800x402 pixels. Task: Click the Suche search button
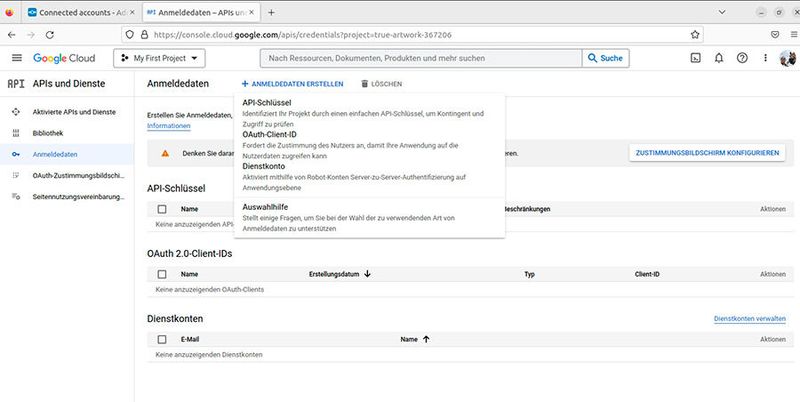pos(606,58)
